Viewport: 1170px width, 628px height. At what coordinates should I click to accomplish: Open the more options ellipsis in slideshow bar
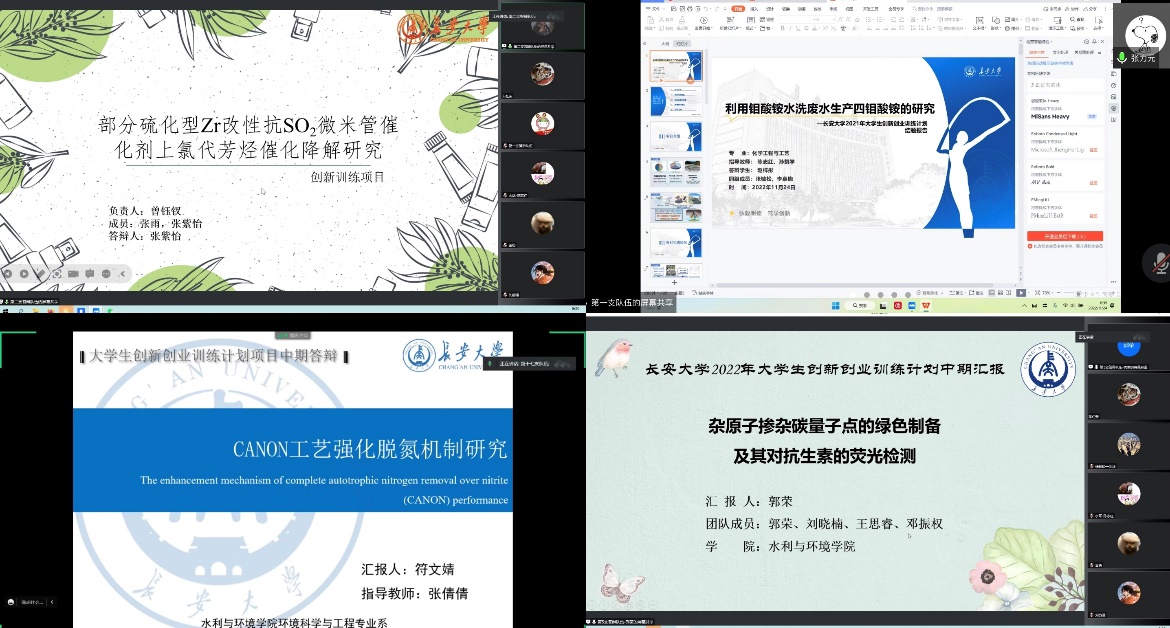coord(104,273)
